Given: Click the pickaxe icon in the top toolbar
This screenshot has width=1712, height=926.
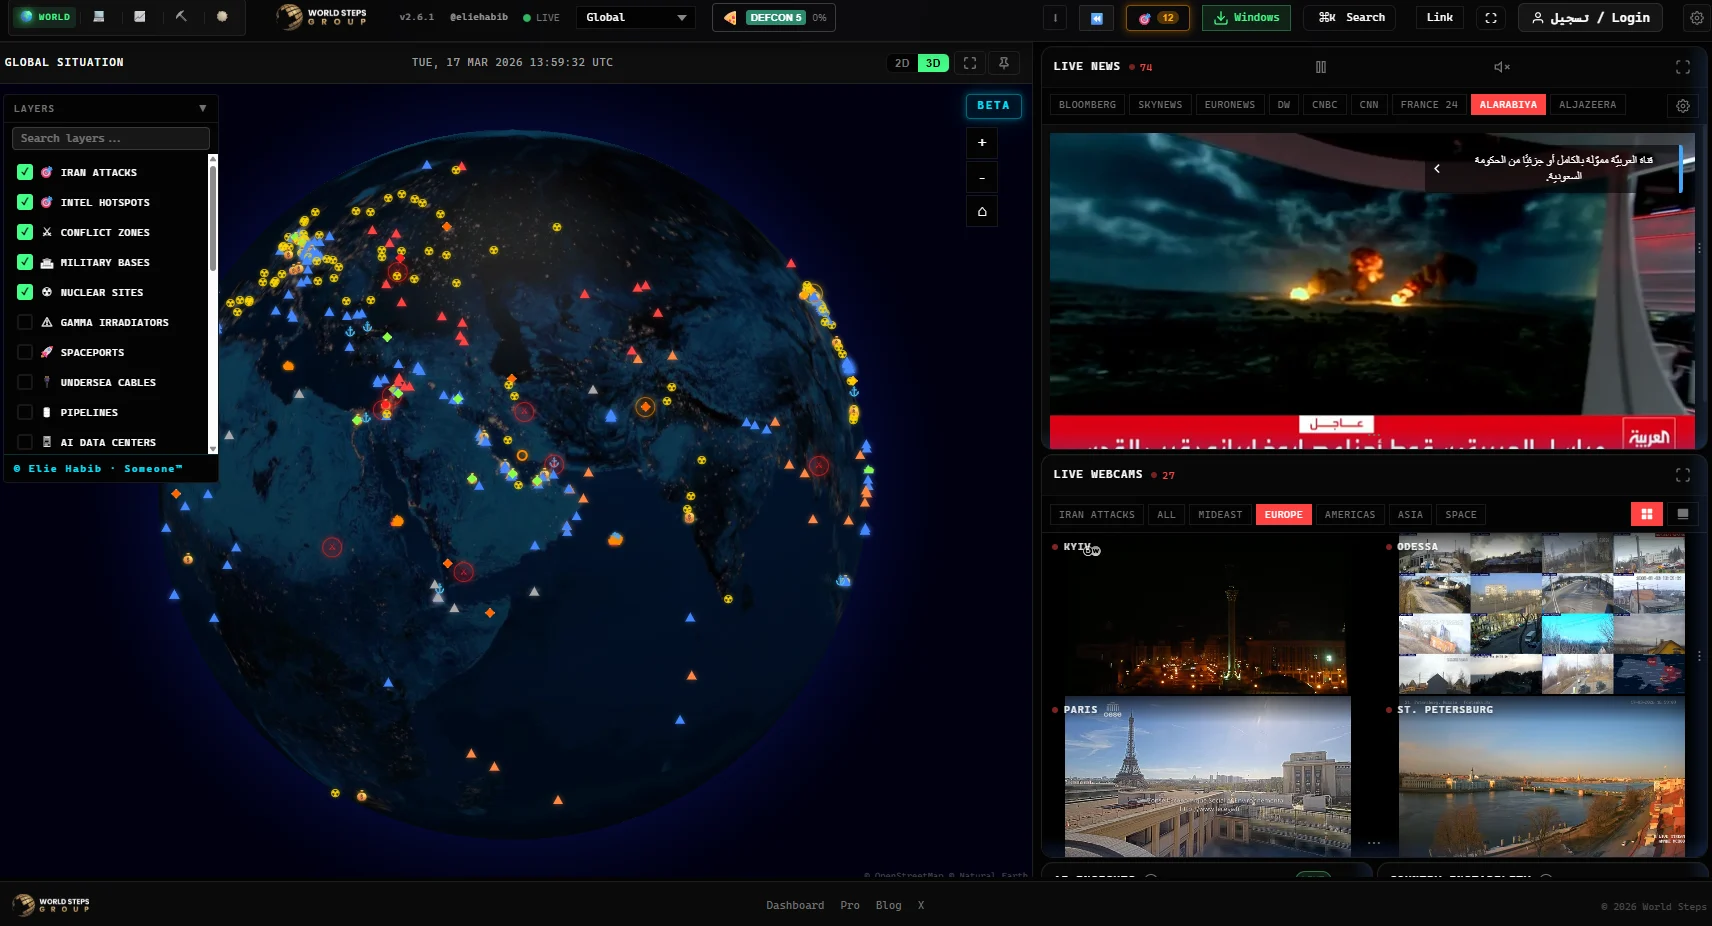Looking at the screenshot, I should [x=182, y=16].
